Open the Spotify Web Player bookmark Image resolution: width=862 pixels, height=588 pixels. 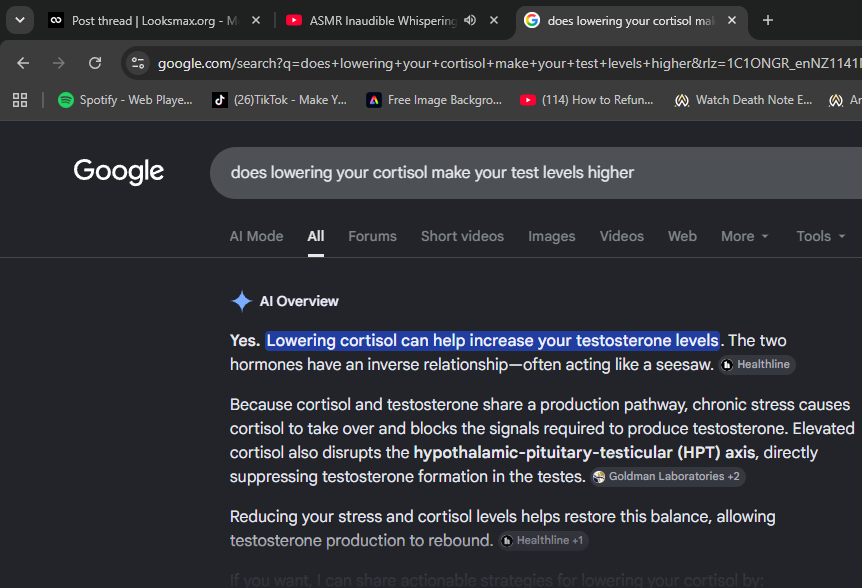126,100
